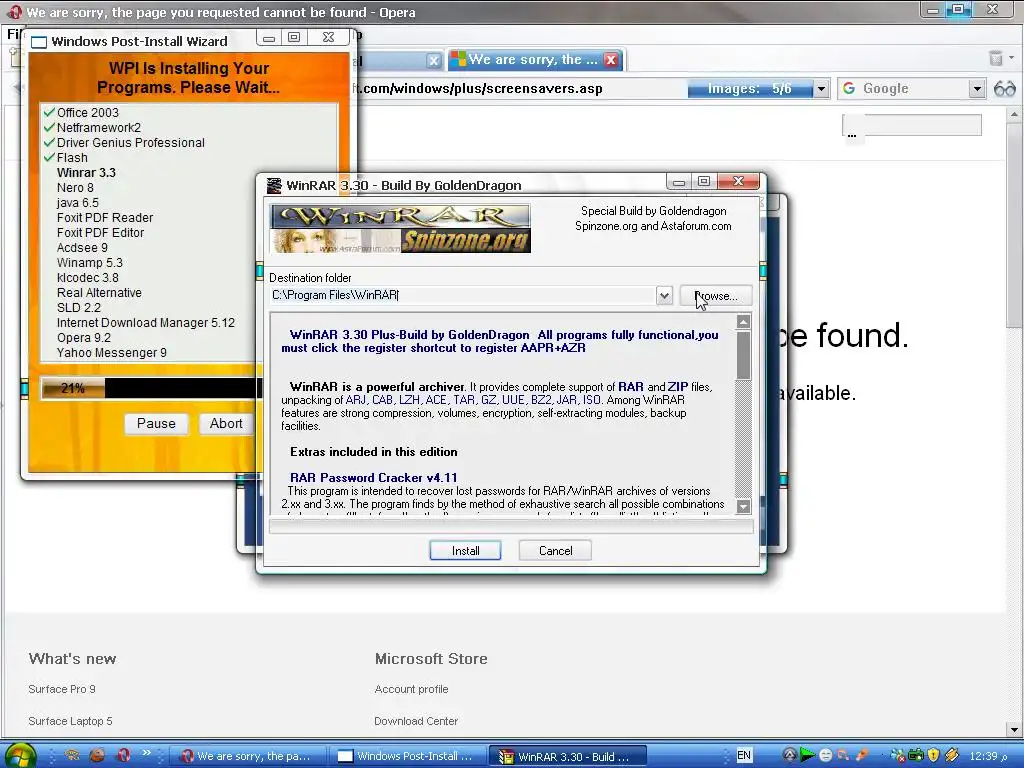Click the WPI 21% progress bar
The image size is (1024, 768).
(x=150, y=388)
